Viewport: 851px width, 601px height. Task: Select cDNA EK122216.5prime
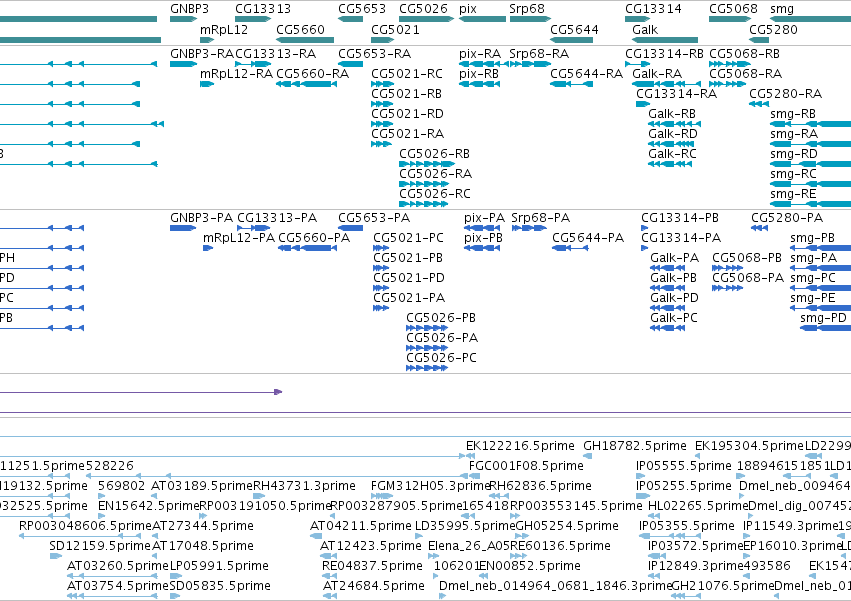[x=520, y=446]
